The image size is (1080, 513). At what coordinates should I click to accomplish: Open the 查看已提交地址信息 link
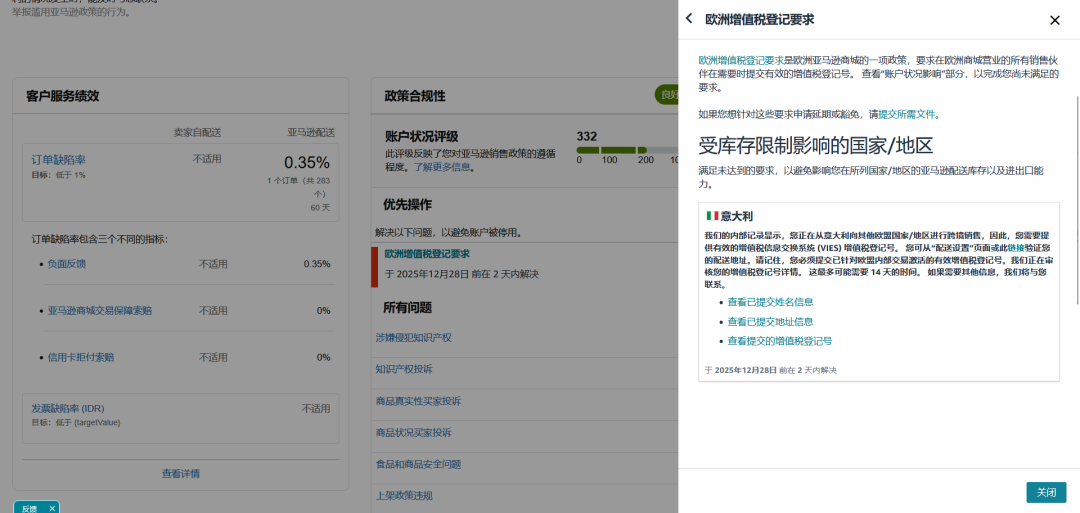pos(770,322)
